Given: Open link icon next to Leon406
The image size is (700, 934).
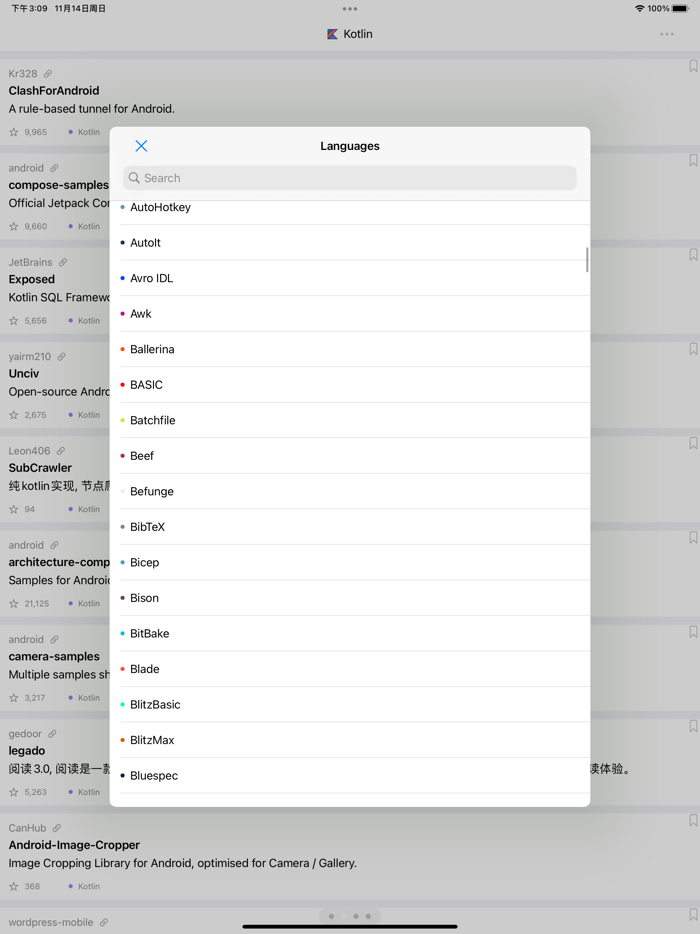Looking at the screenshot, I should click(61, 451).
